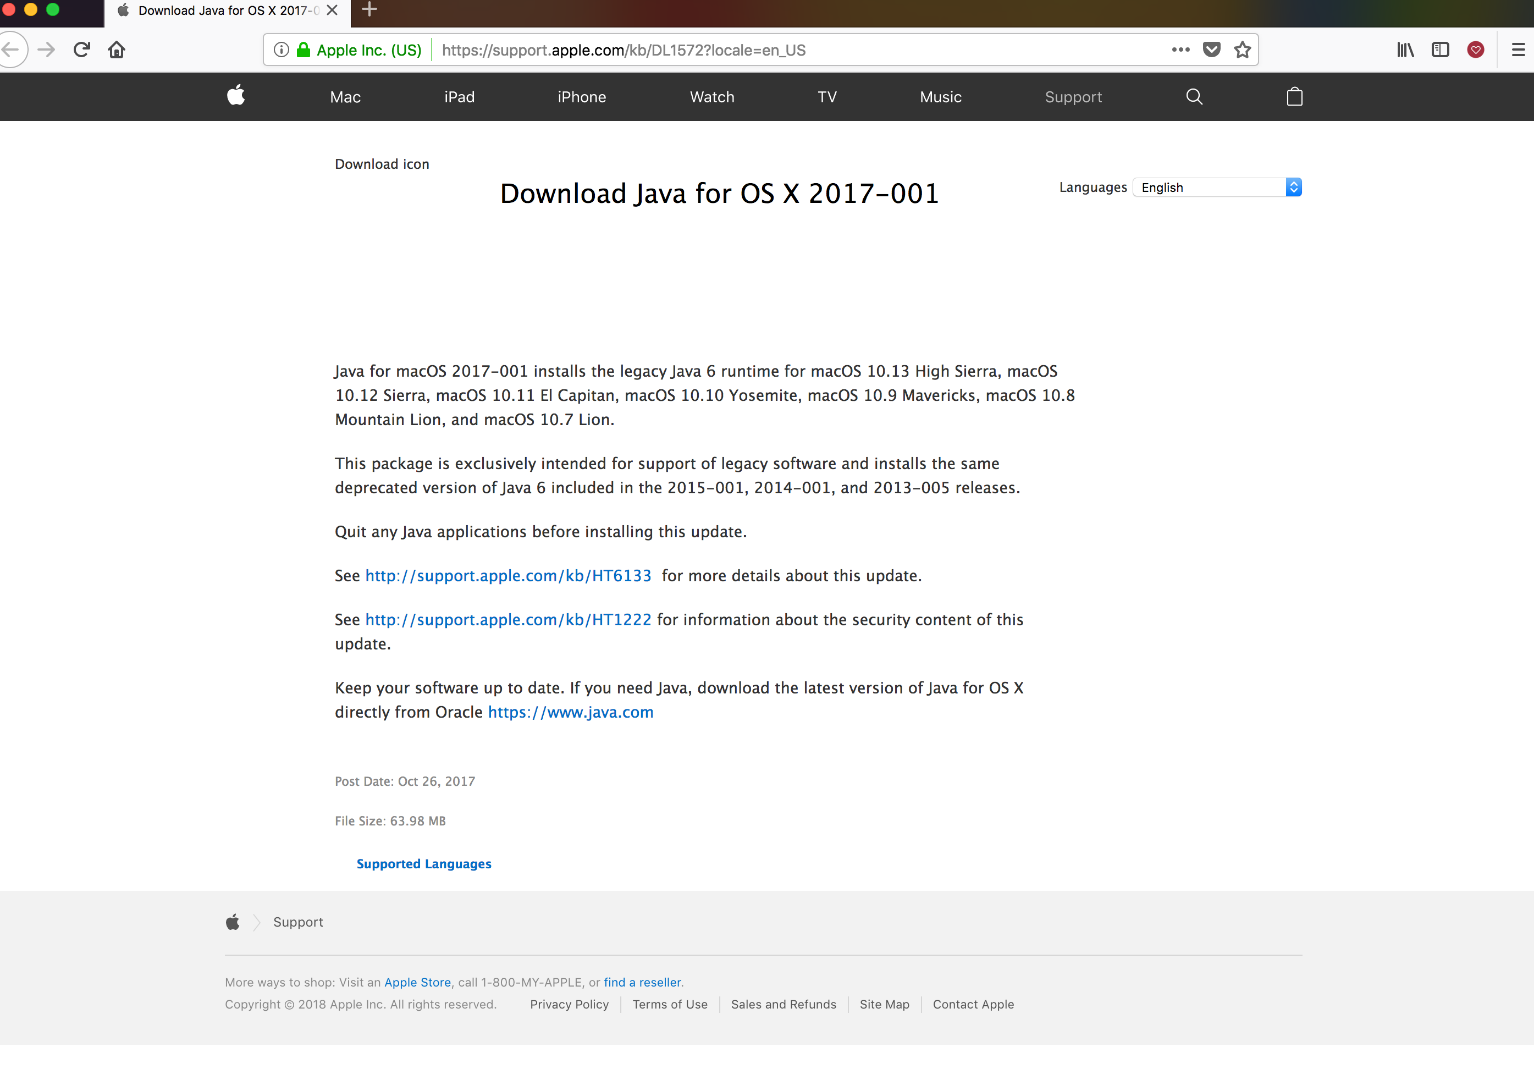Follow the support.apple.com/kb/HT6133 link
The width and height of the screenshot is (1534, 1080).
(x=509, y=576)
